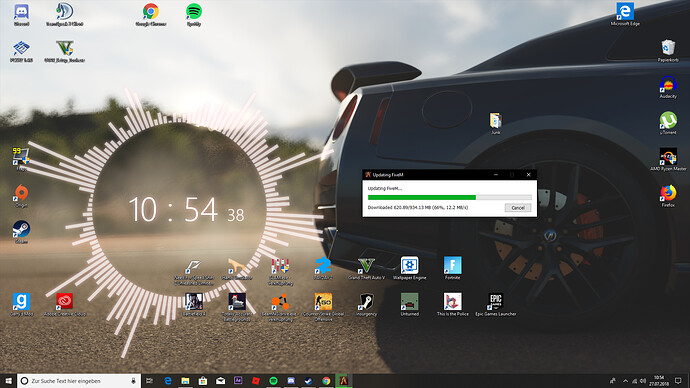Open the Steam desktop shortcut
This screenshot has width=690, height=388.
click(21, 232)
